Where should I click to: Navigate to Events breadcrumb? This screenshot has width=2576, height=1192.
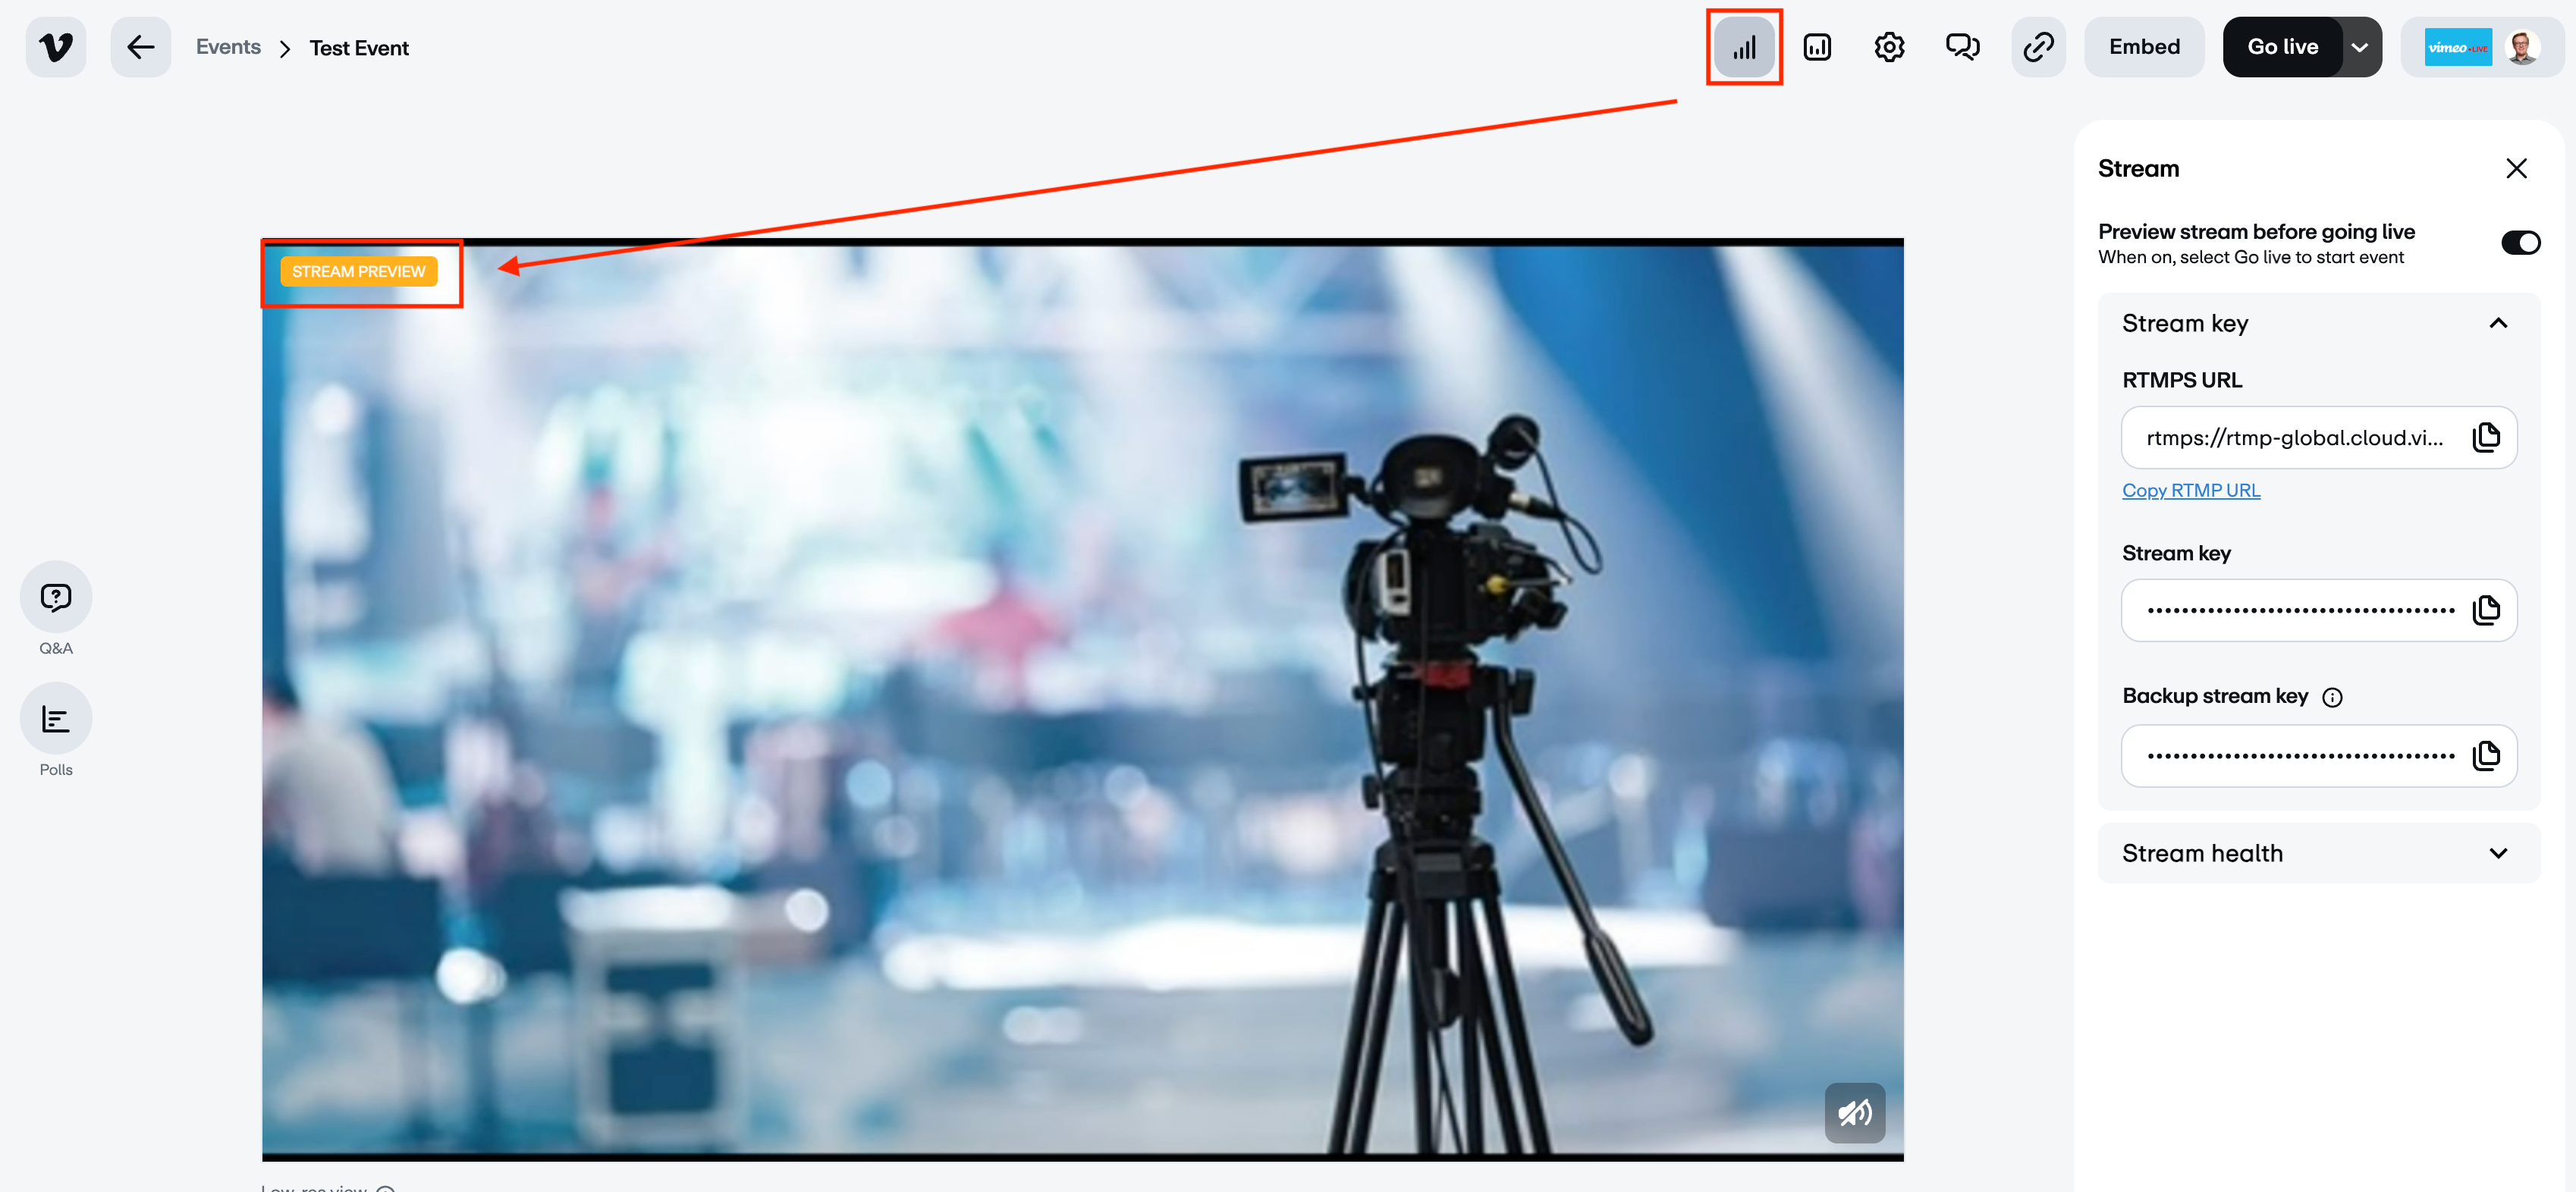click(x=228, y=47)
